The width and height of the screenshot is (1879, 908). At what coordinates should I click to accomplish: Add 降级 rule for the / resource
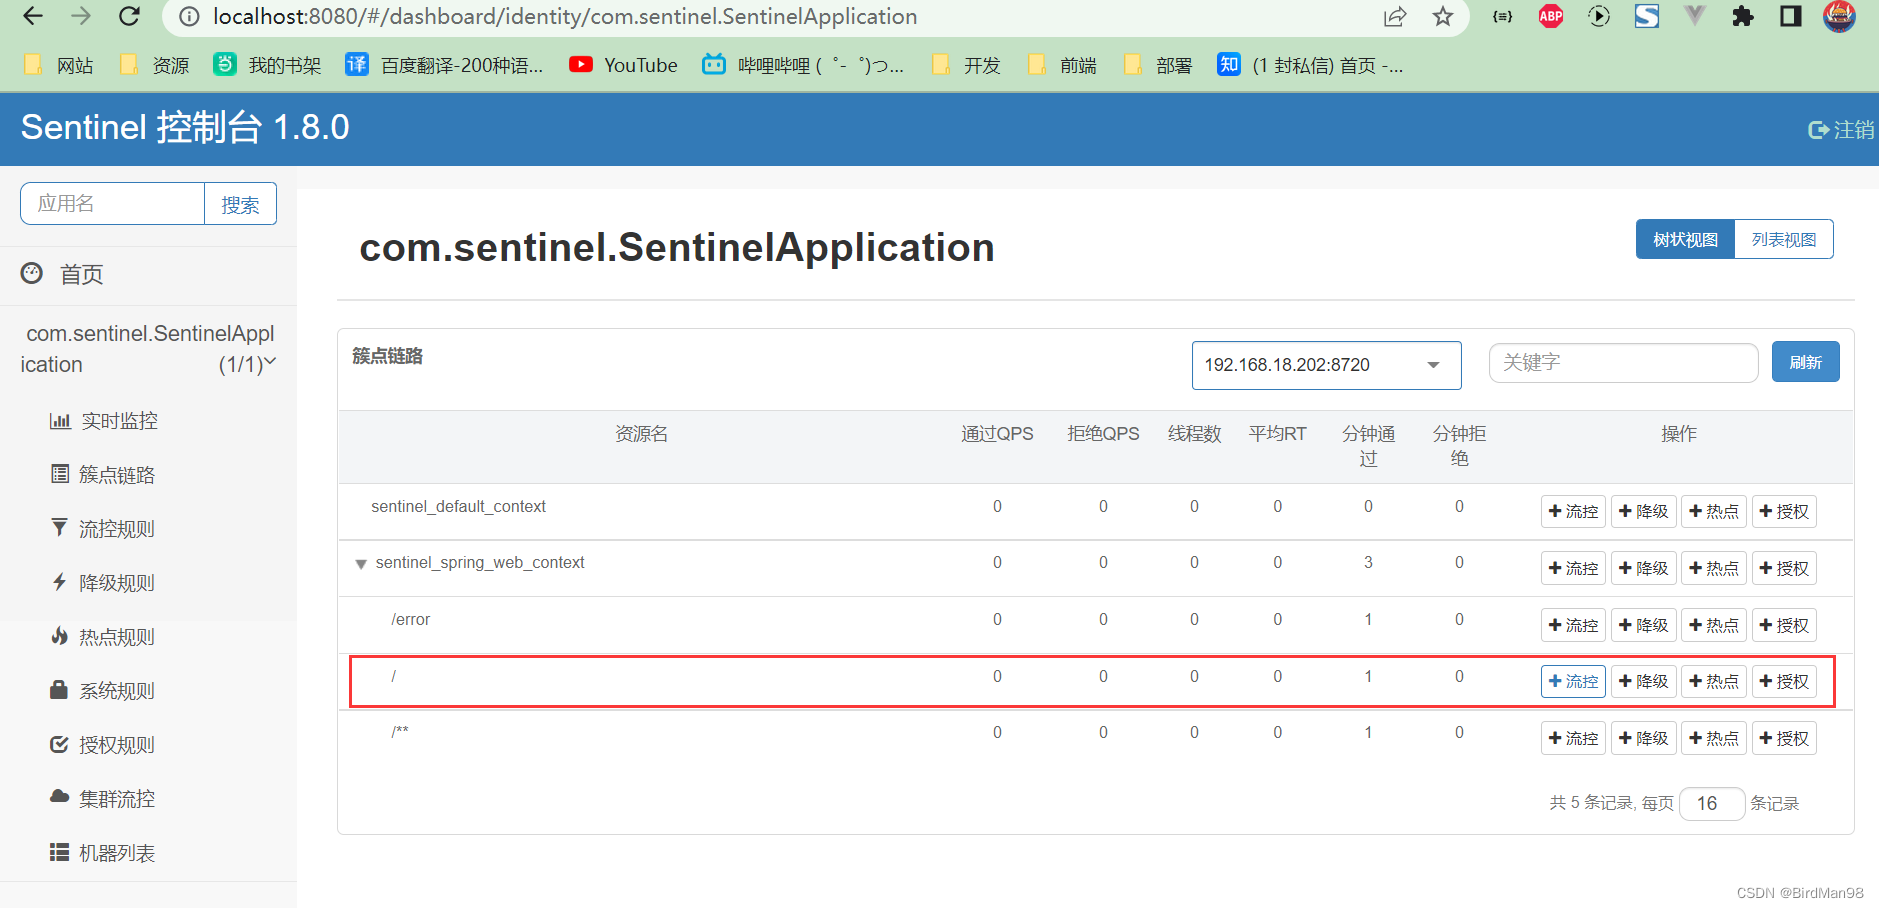(x=1643, y=681)
